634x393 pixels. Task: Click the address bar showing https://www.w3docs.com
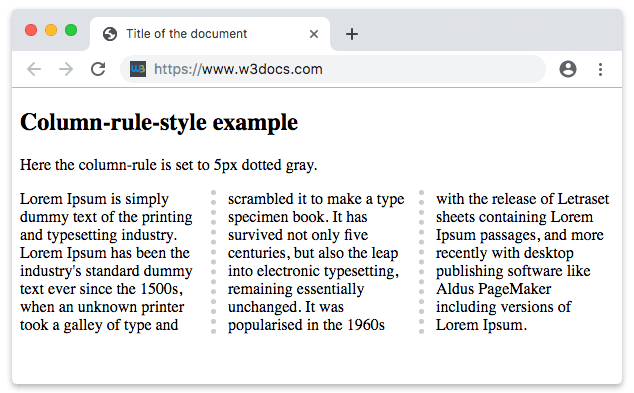(333, 69)
